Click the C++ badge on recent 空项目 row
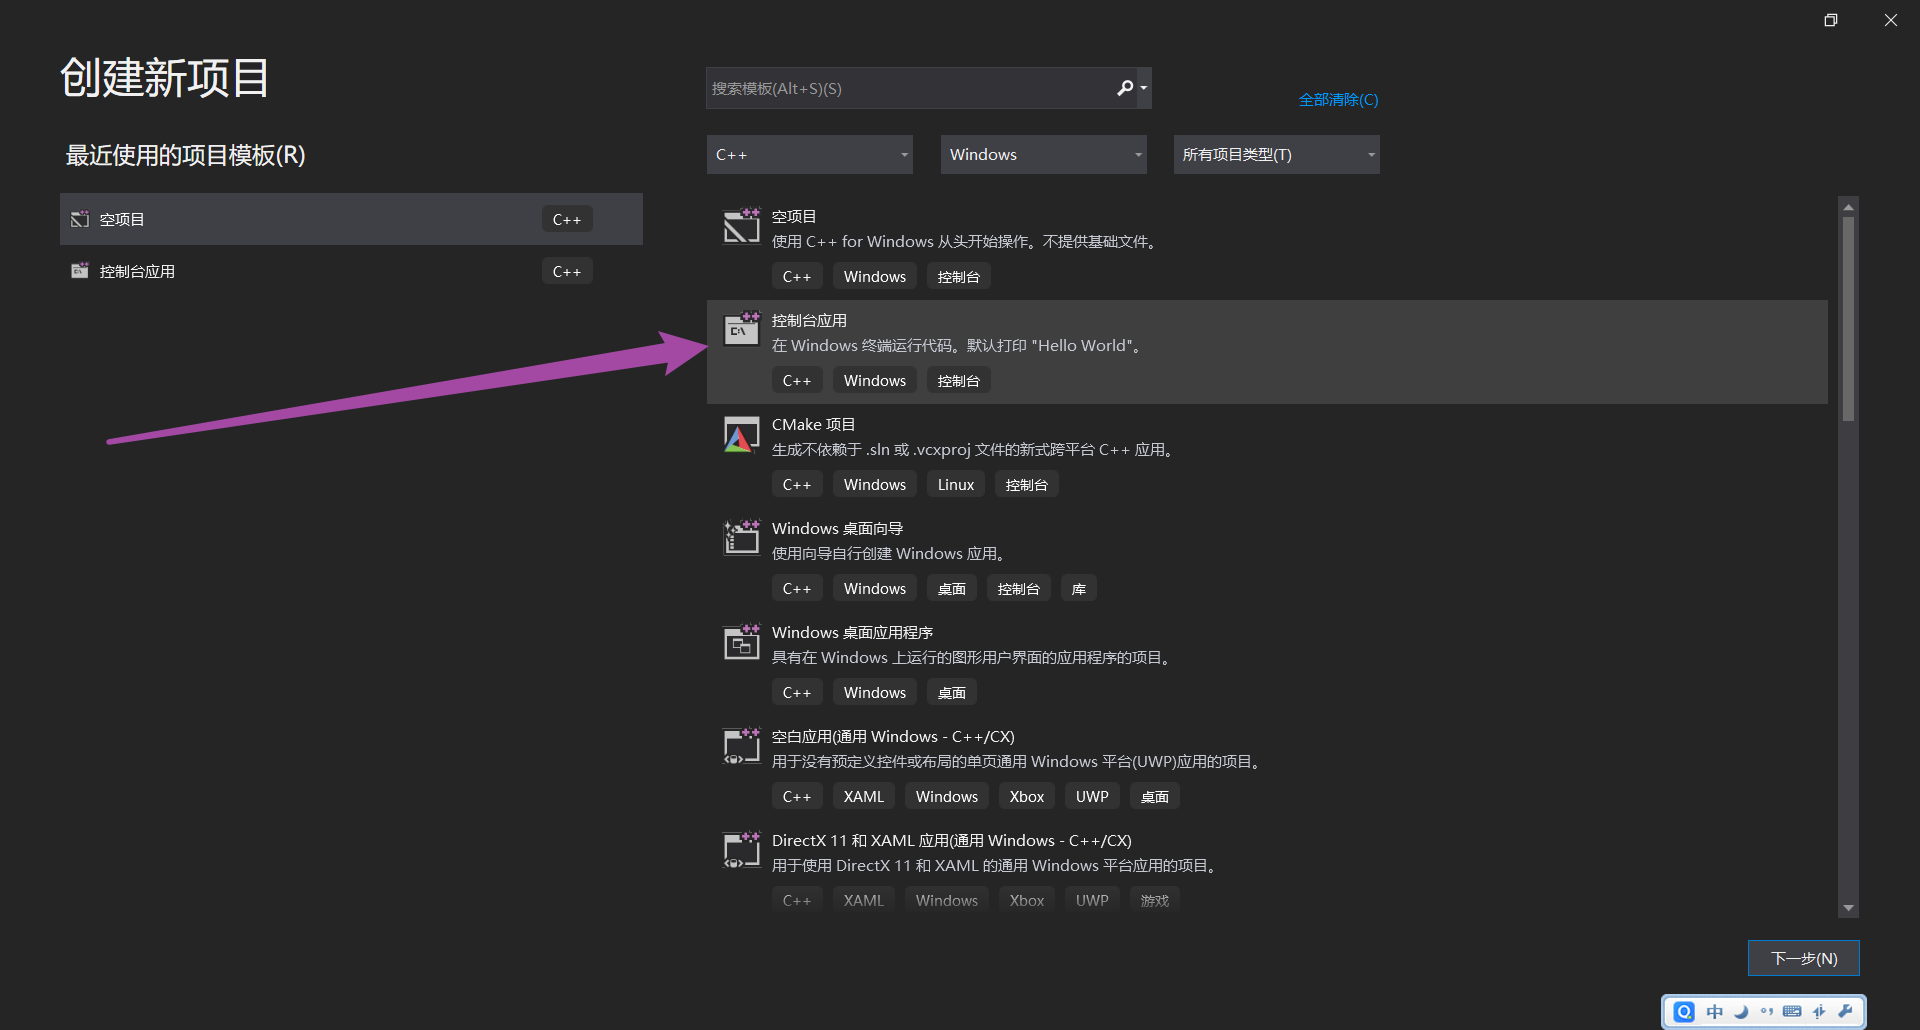This screenshot has height=1030, width=1920. pos(567,219)
